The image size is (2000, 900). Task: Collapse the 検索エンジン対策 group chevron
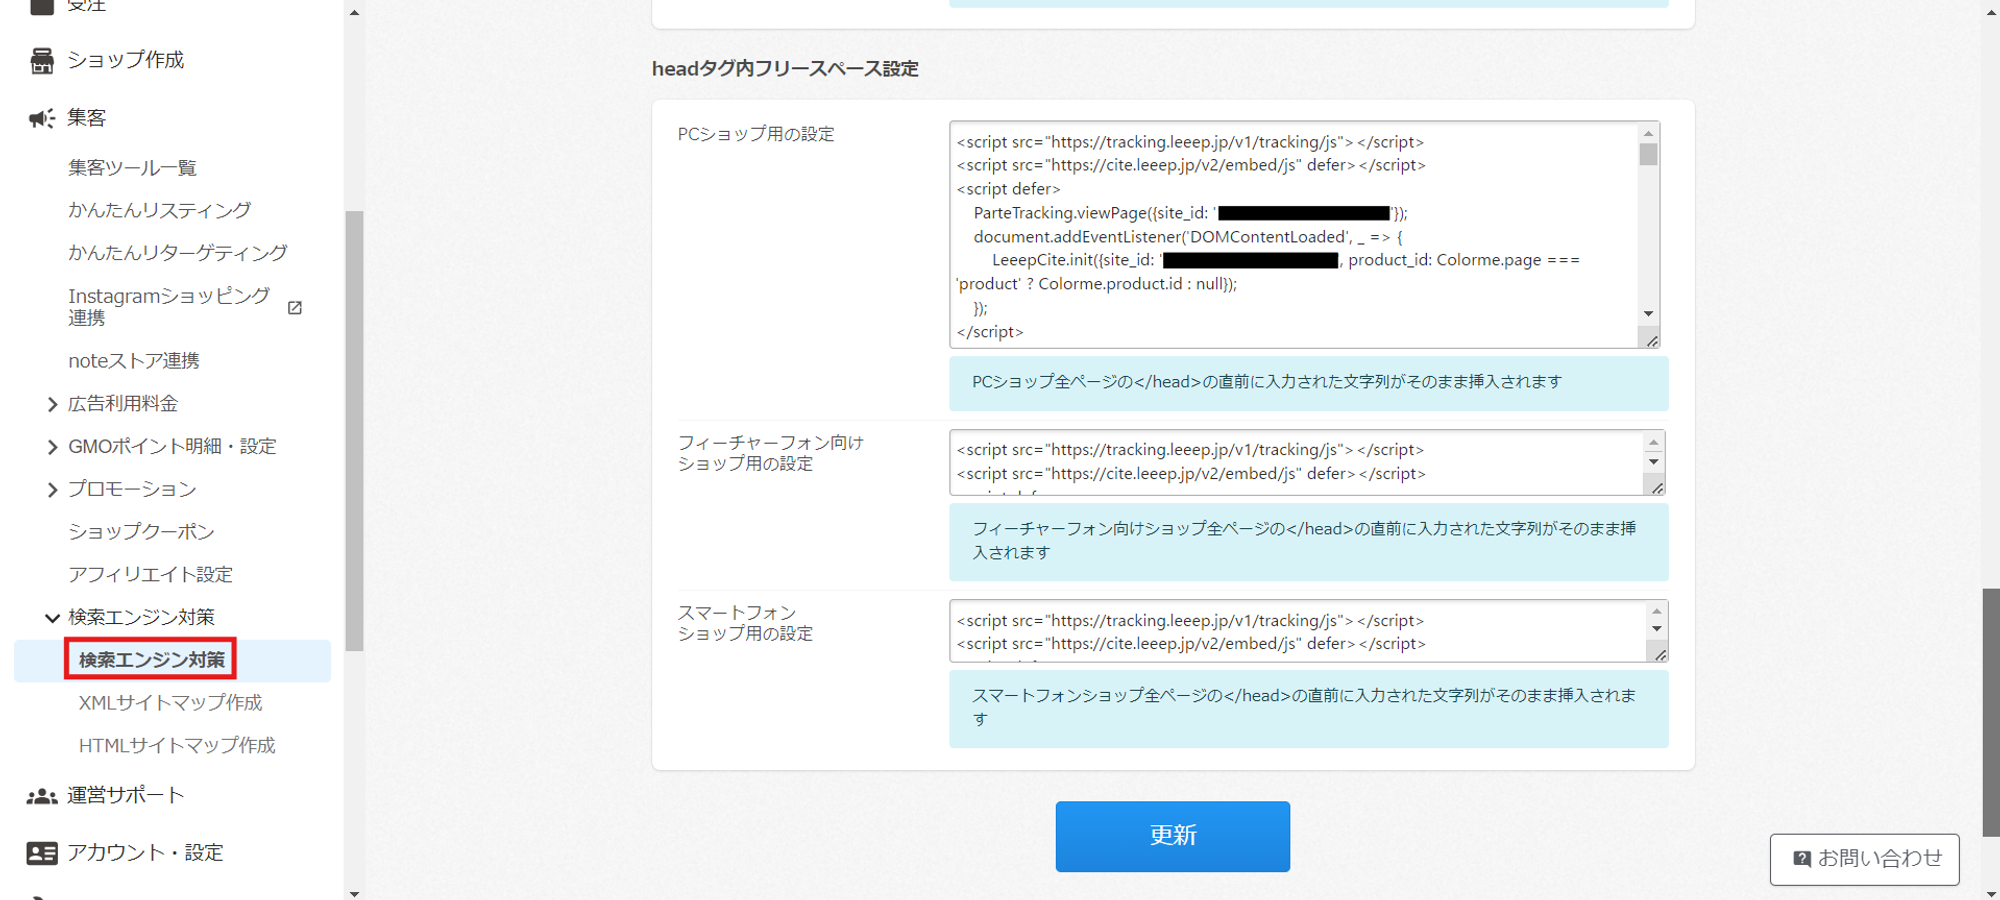tap(52, 618)
